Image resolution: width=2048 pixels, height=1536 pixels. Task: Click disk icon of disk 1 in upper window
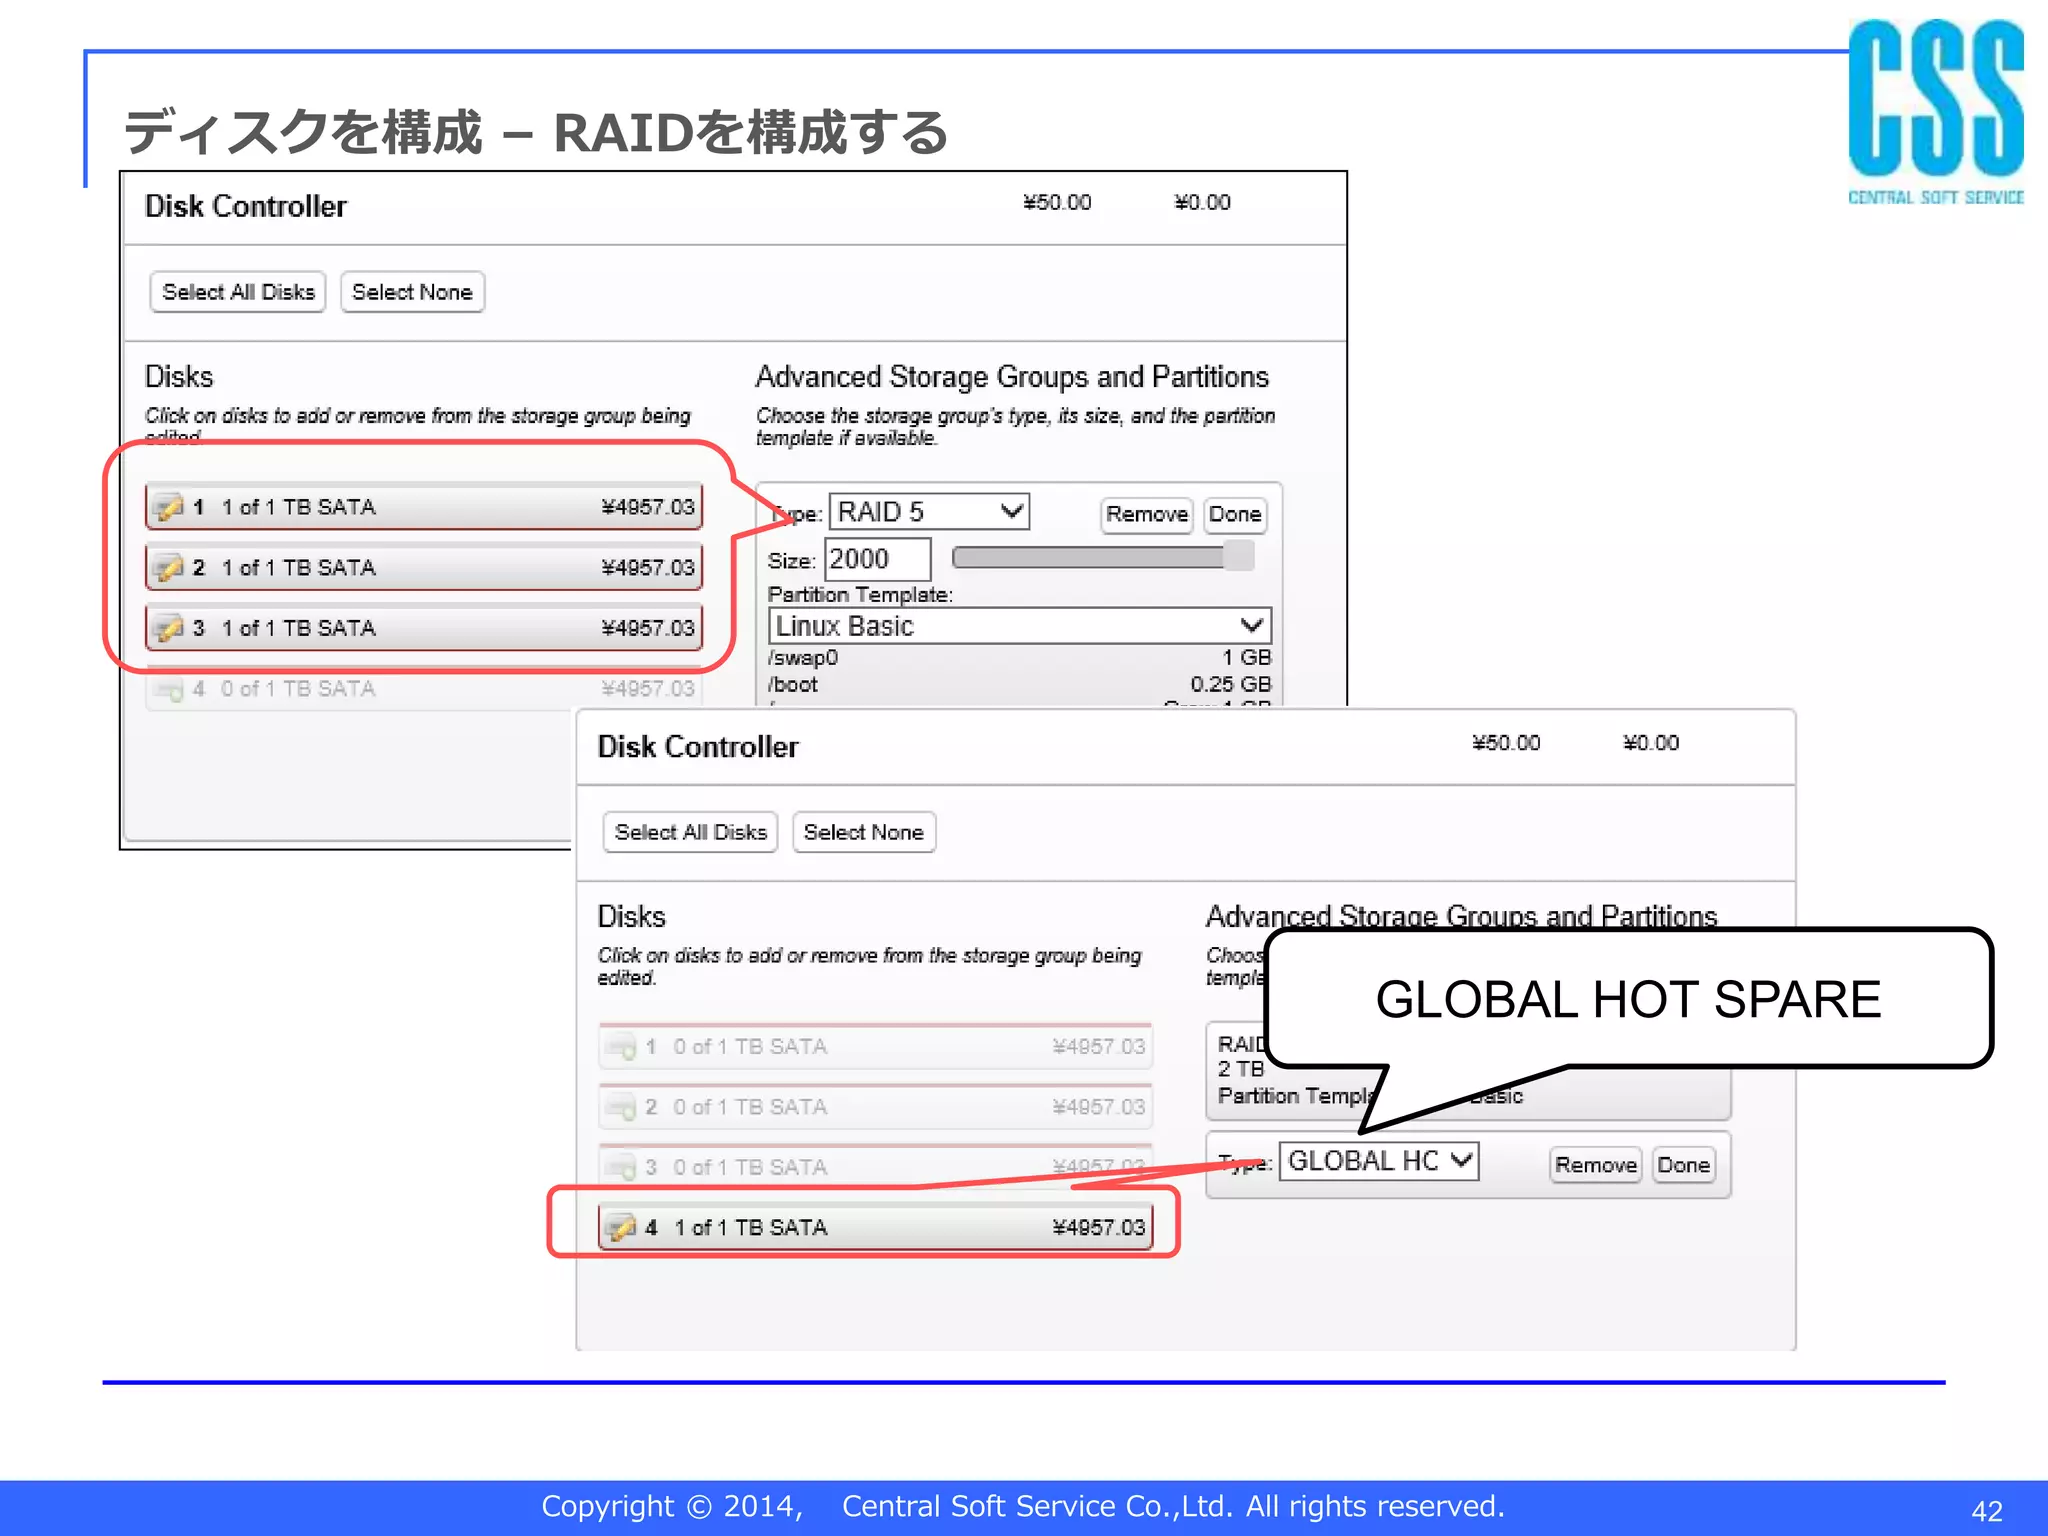coord(169,508)
